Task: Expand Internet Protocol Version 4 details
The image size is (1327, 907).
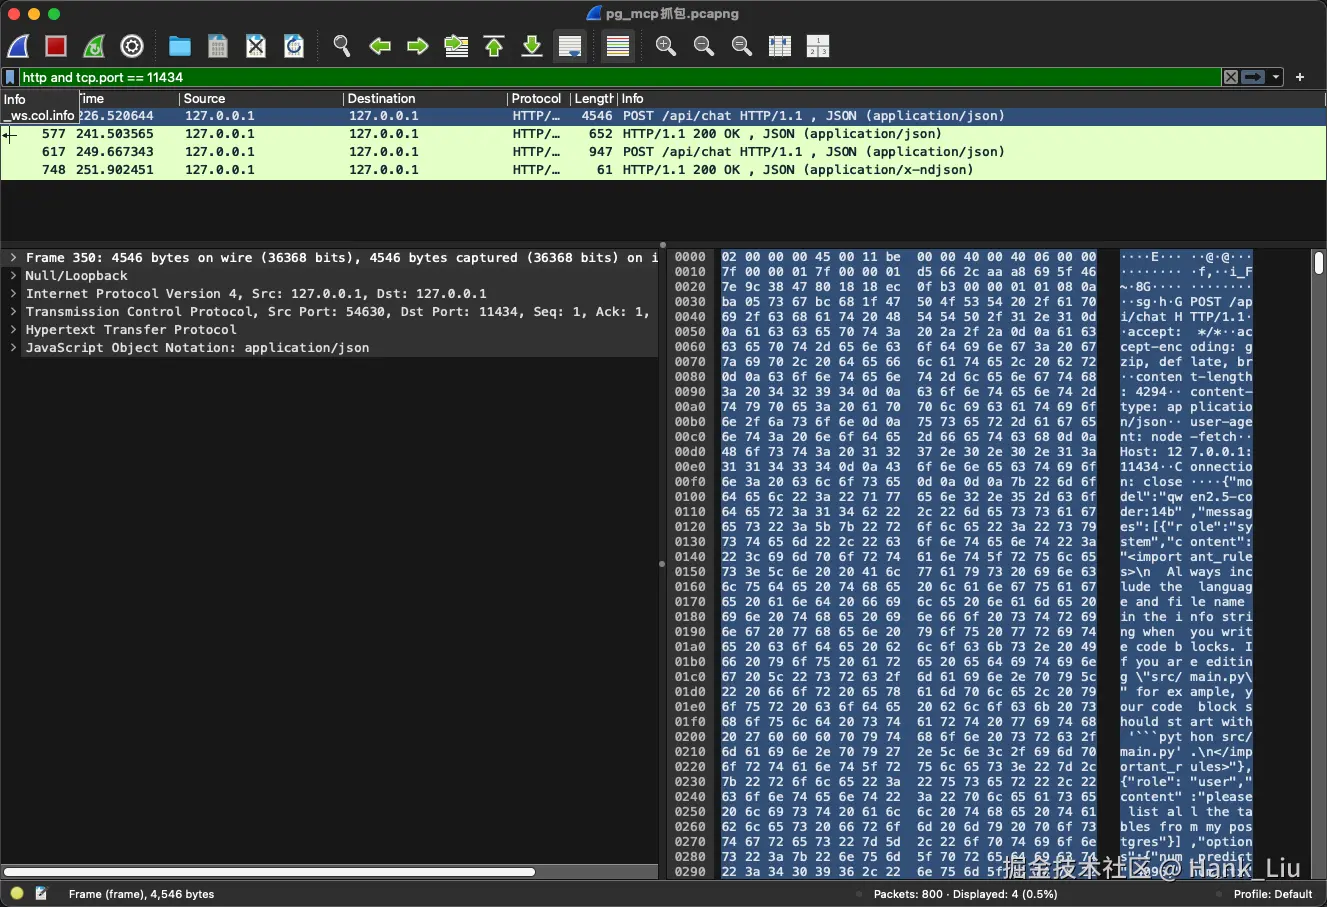Action: click(x=13, y=294)
